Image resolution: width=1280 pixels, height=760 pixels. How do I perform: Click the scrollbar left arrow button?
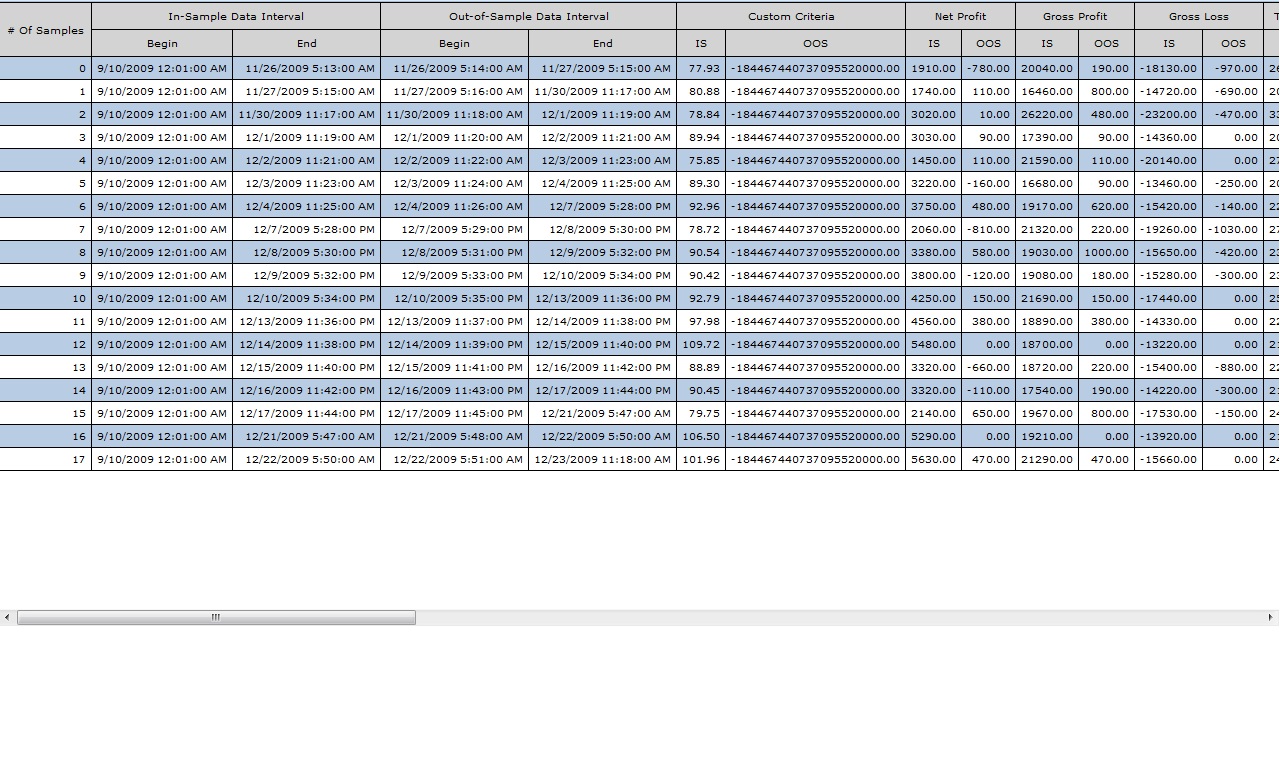[7, 618]
